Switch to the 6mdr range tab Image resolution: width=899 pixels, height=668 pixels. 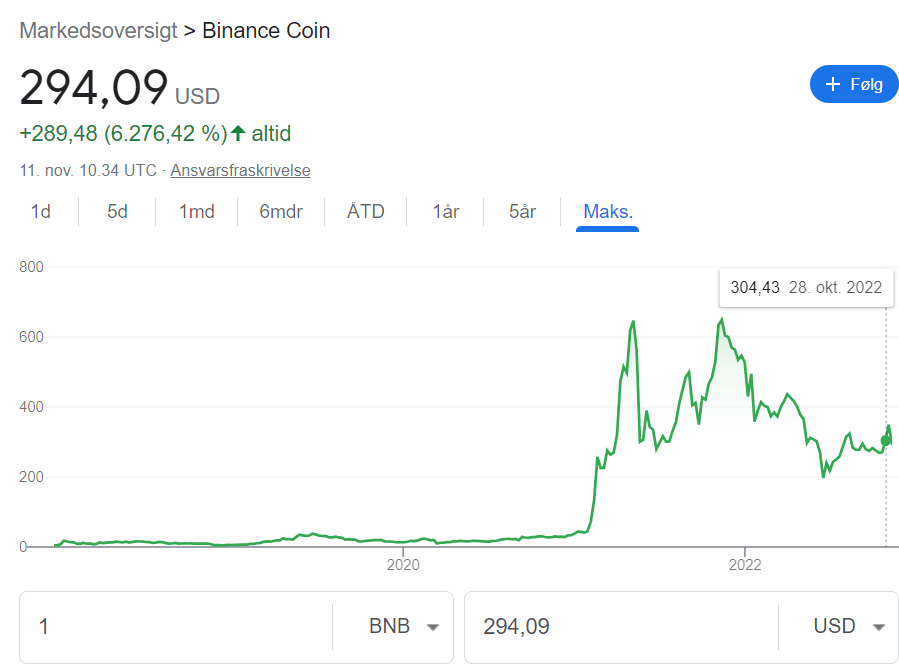281,212
